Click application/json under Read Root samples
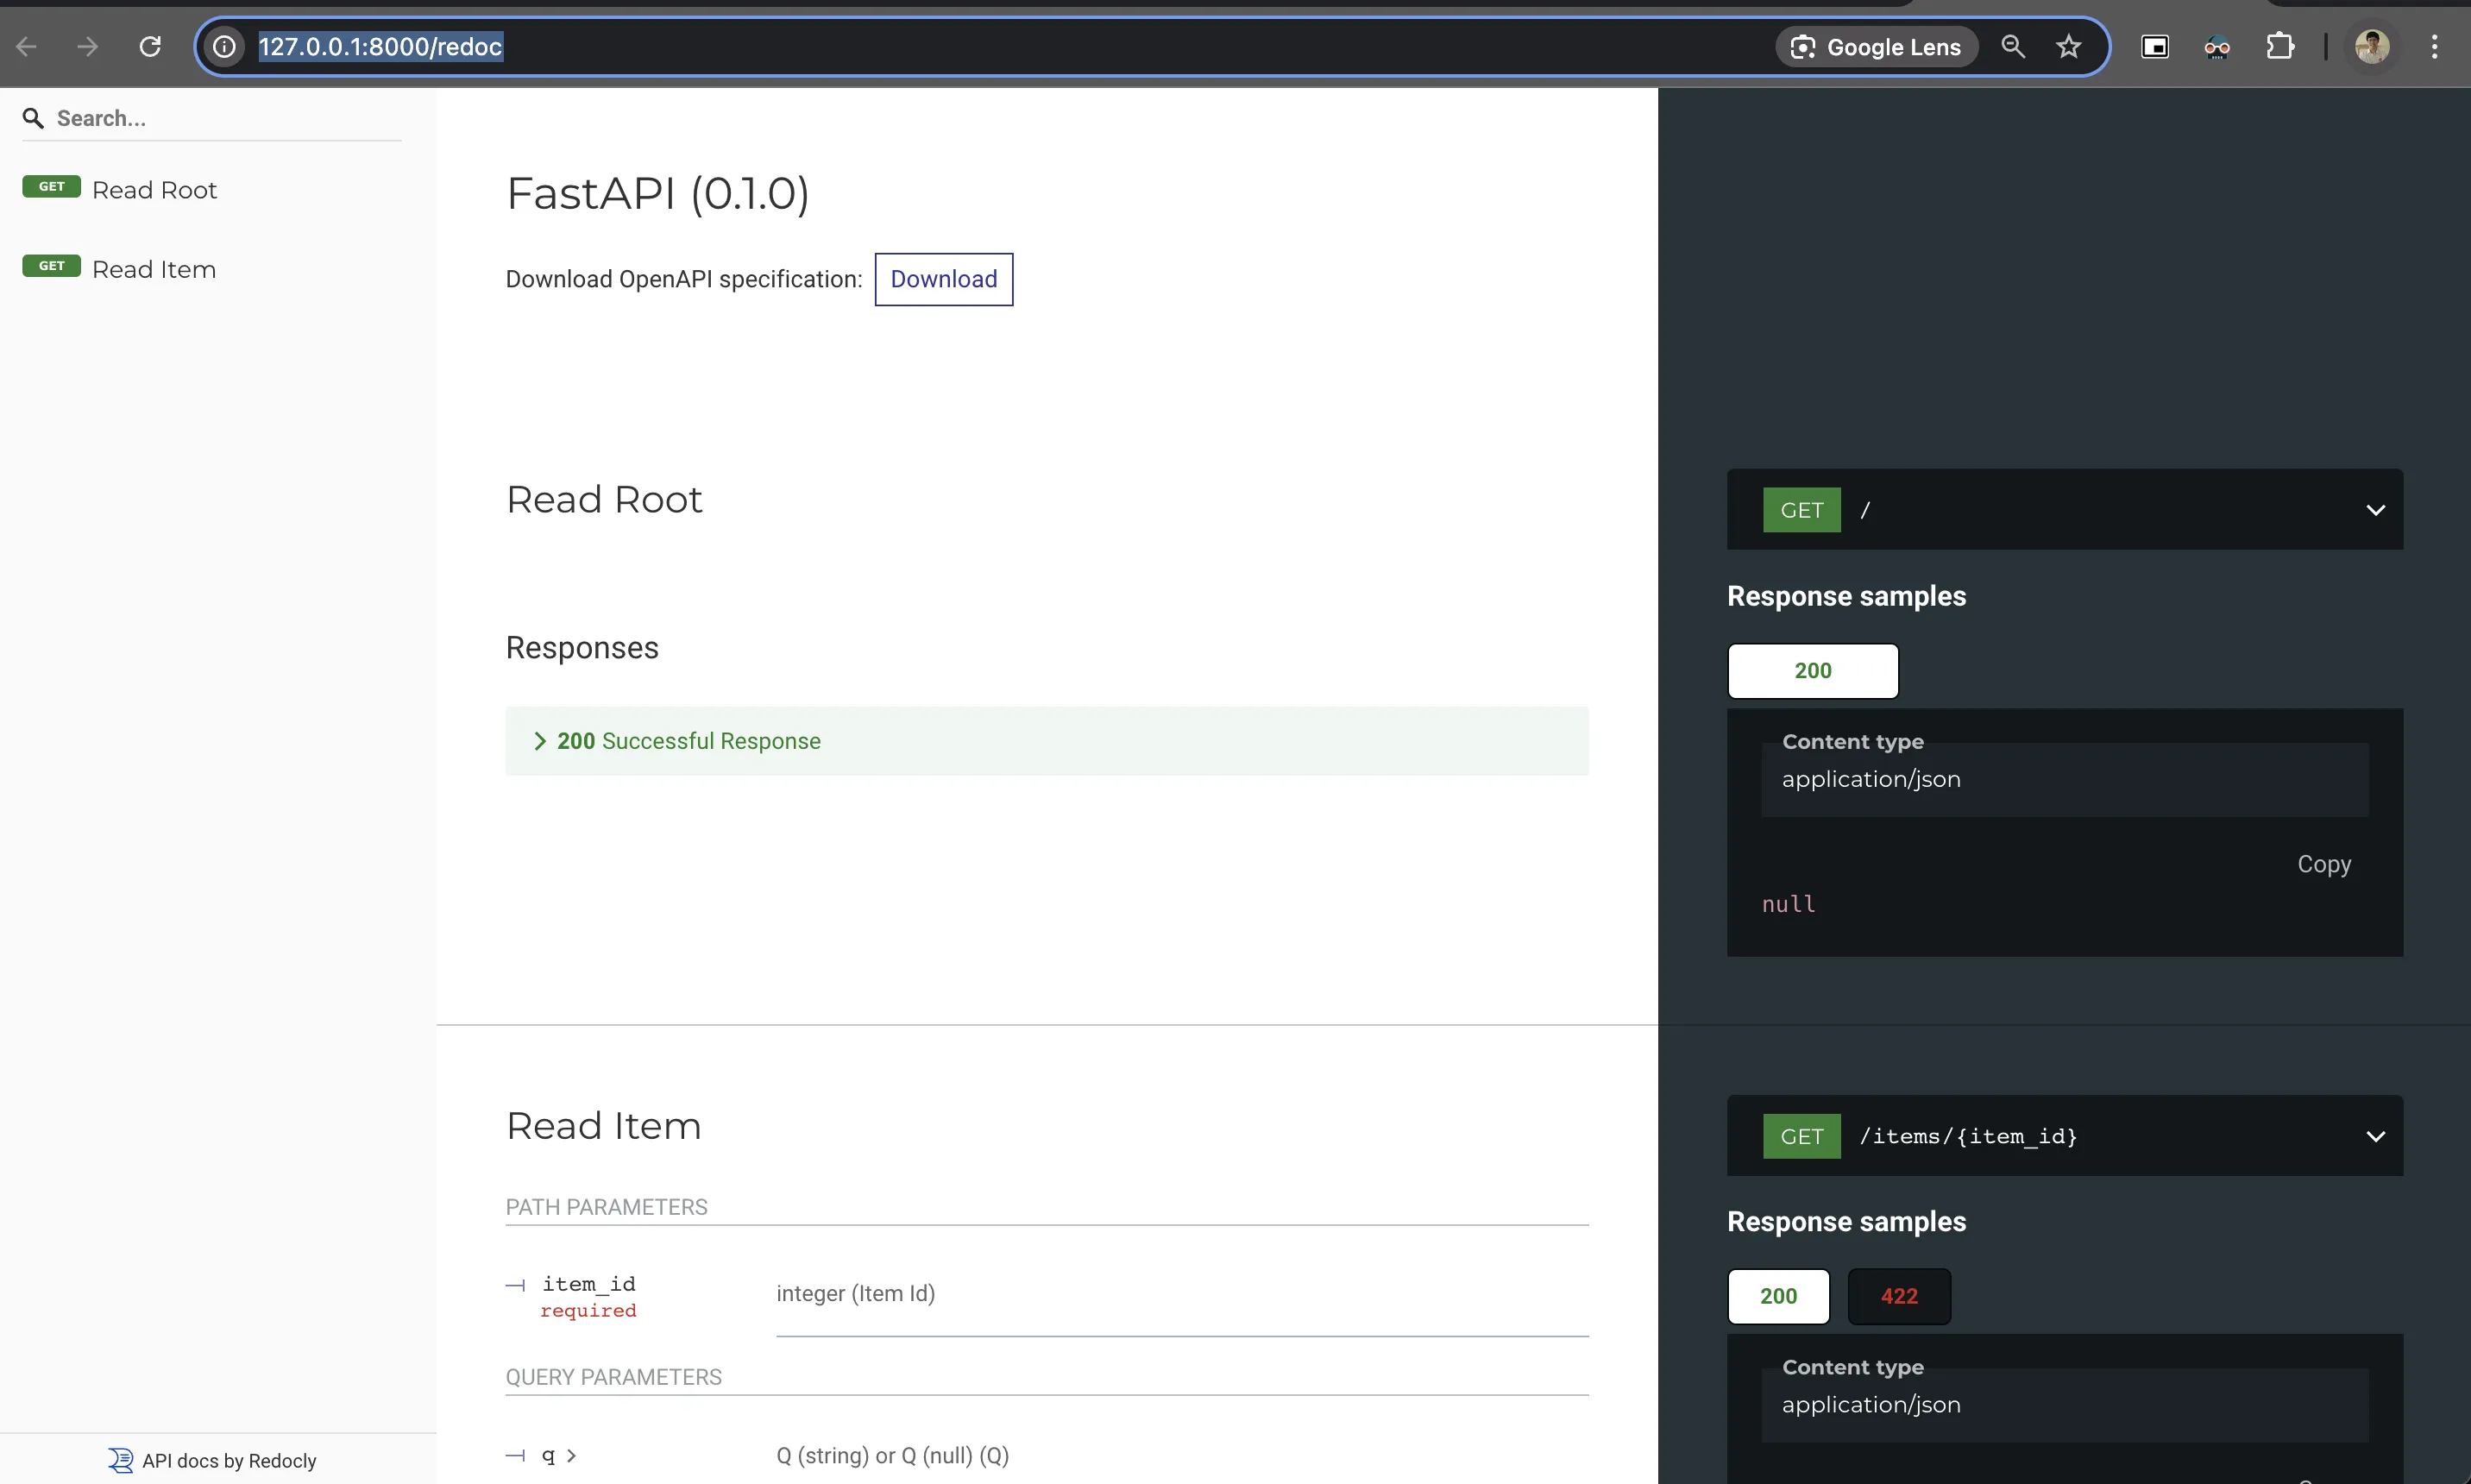Image resolution: width=2471 pixels, height=1484 pixels. (x=1871, y=779)
